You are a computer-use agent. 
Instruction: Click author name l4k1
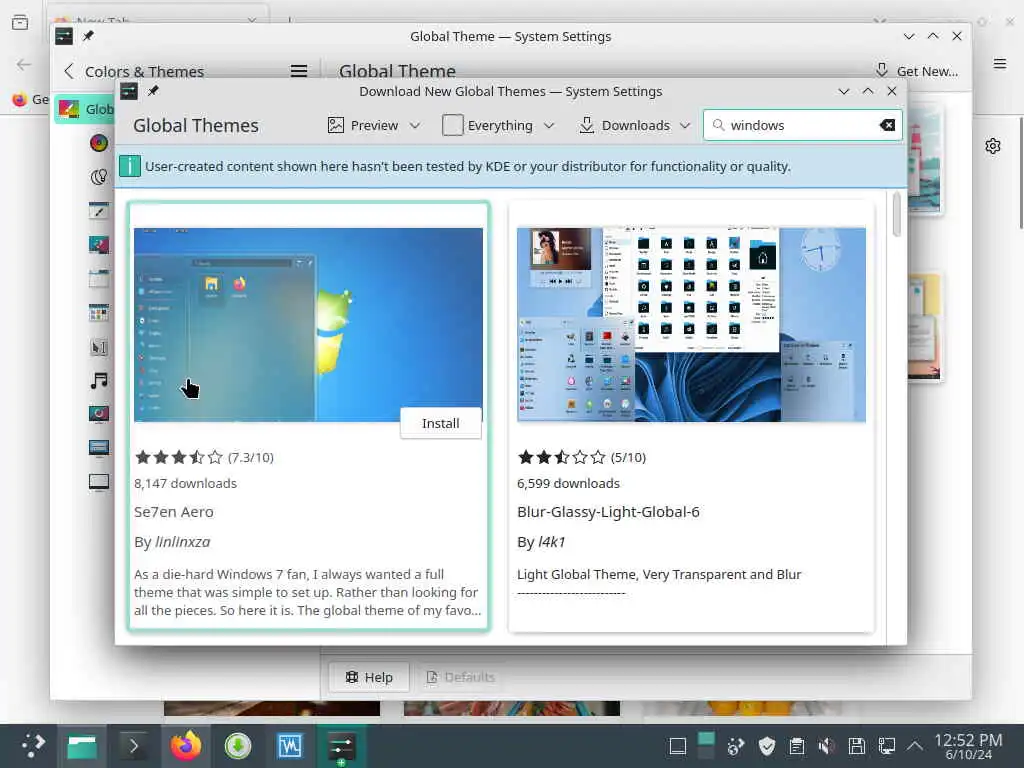click(x=551, y=542)
